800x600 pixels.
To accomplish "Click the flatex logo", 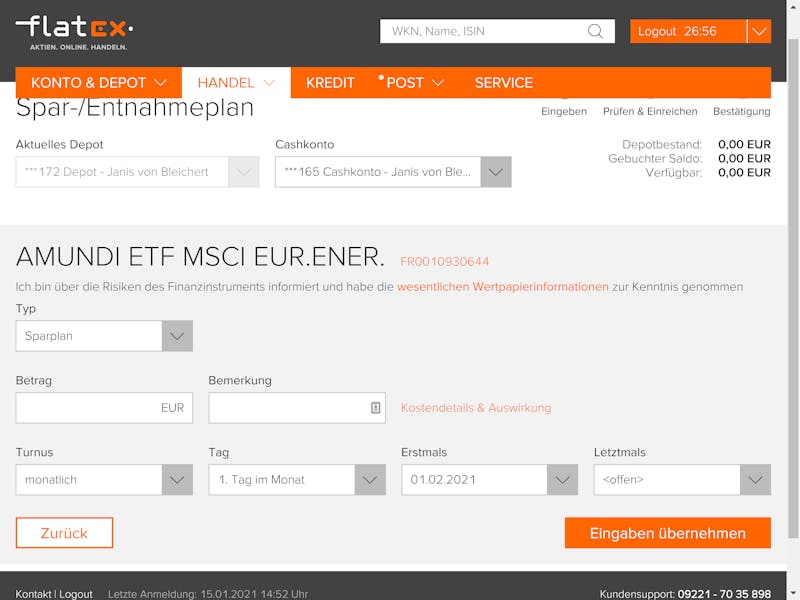I will click(x=74, y=32).
